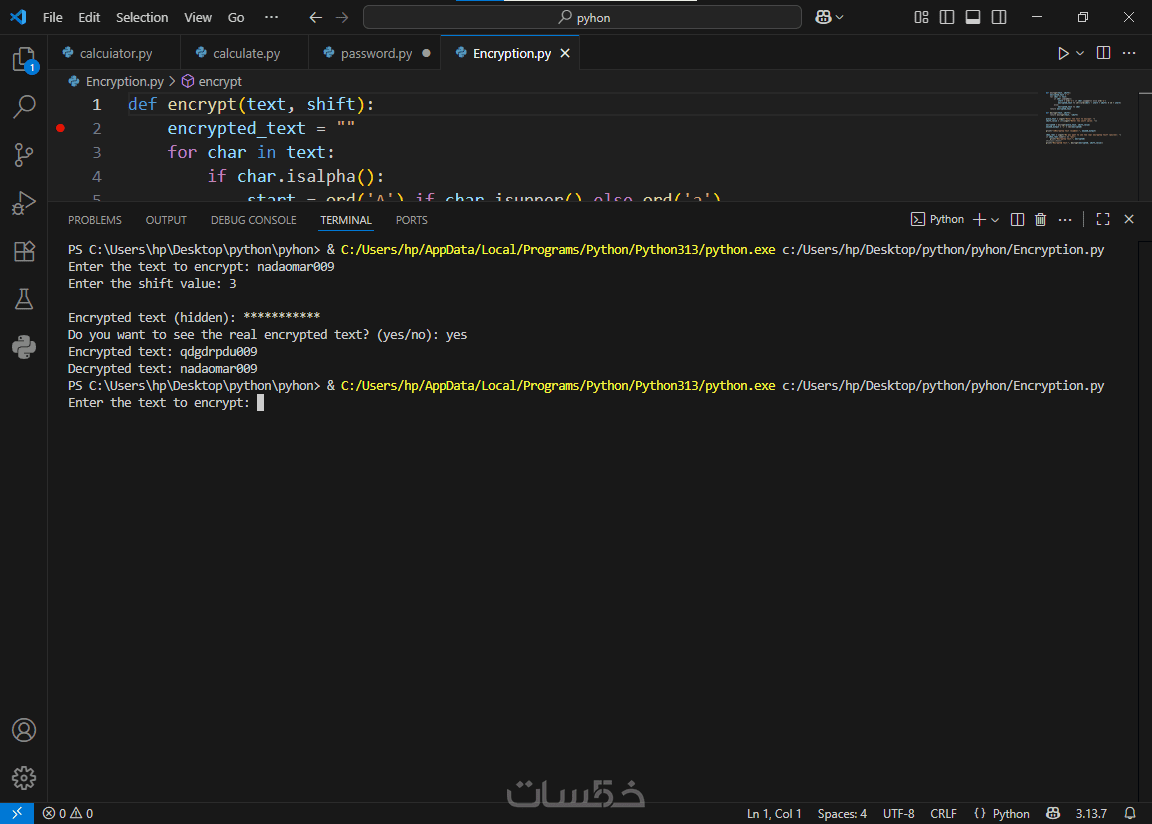Screen dimensions: 1152x824
Task: Open the Search view in activity bar
Action: (x=24, y=106)
